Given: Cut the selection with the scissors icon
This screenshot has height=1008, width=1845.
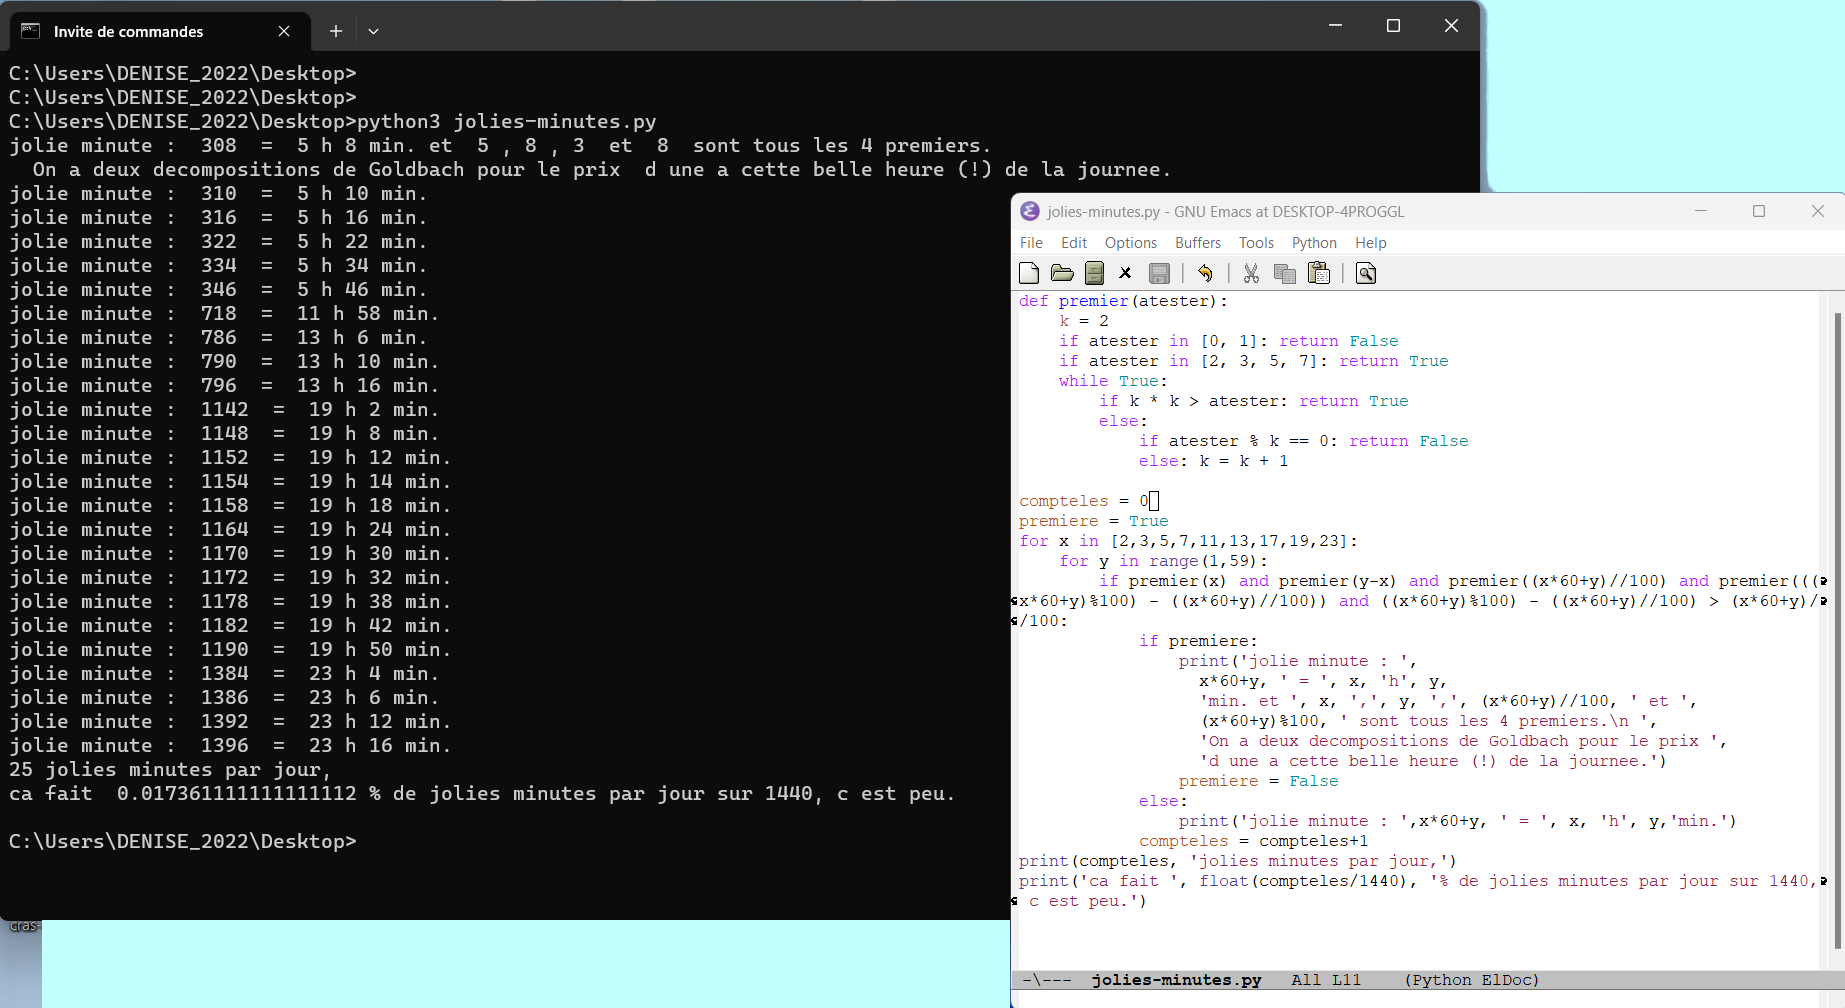Looking at the screenshot, I should 1251,273.
